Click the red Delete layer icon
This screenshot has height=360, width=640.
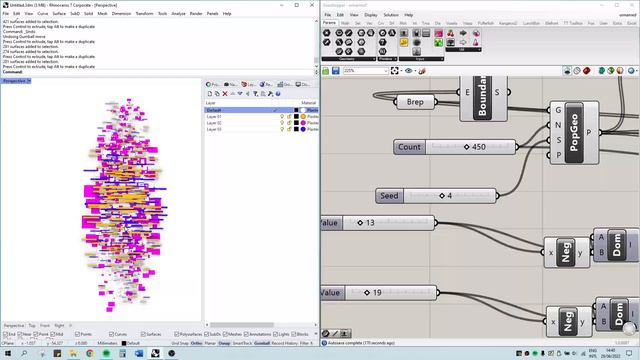click(225, 94)
